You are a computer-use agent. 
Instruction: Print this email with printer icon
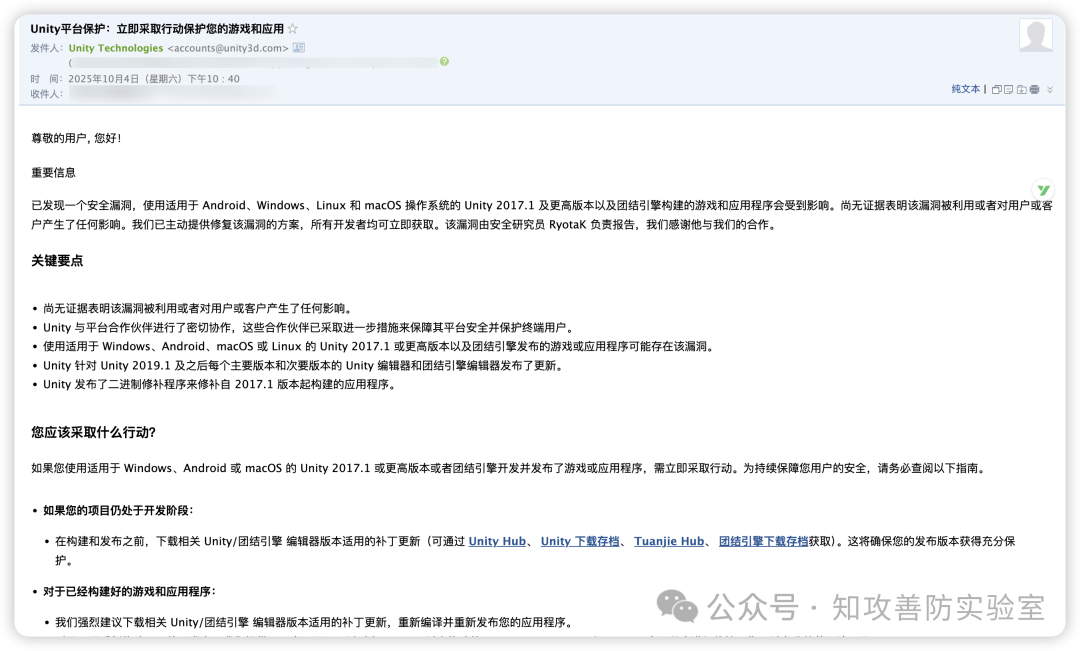point(1035,90)
